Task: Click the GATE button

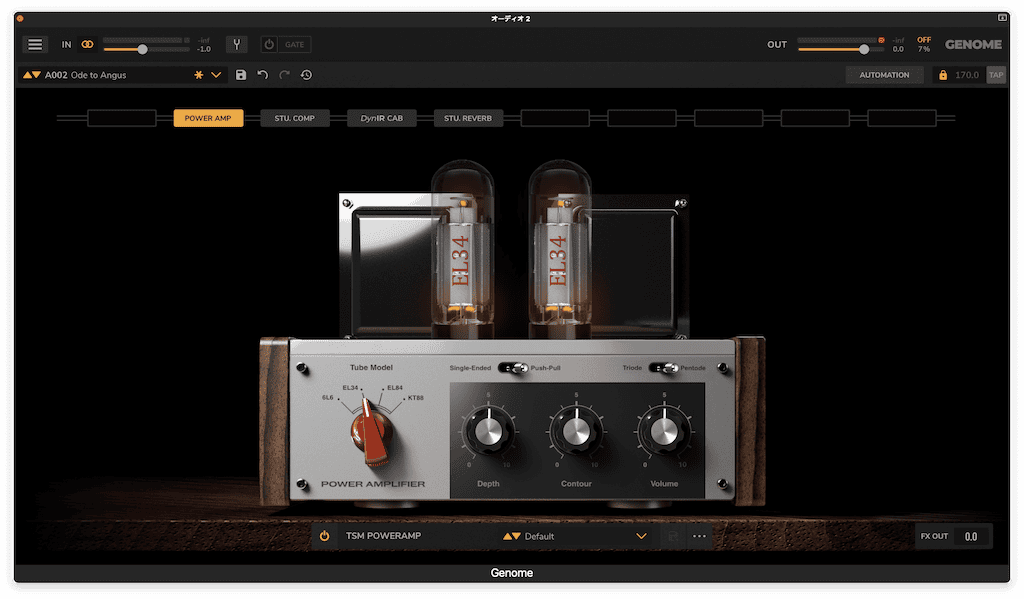Action: 295,44
